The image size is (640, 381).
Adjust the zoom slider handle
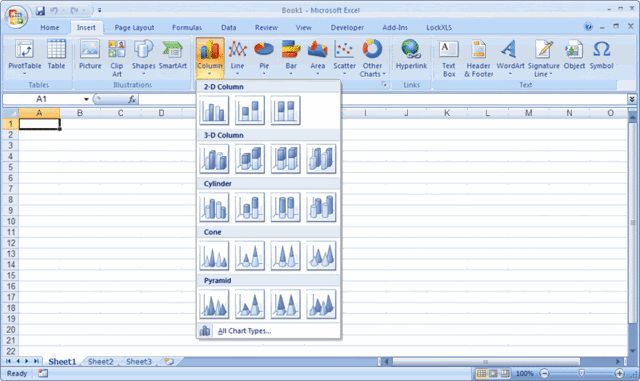click(x=582, y=373)
